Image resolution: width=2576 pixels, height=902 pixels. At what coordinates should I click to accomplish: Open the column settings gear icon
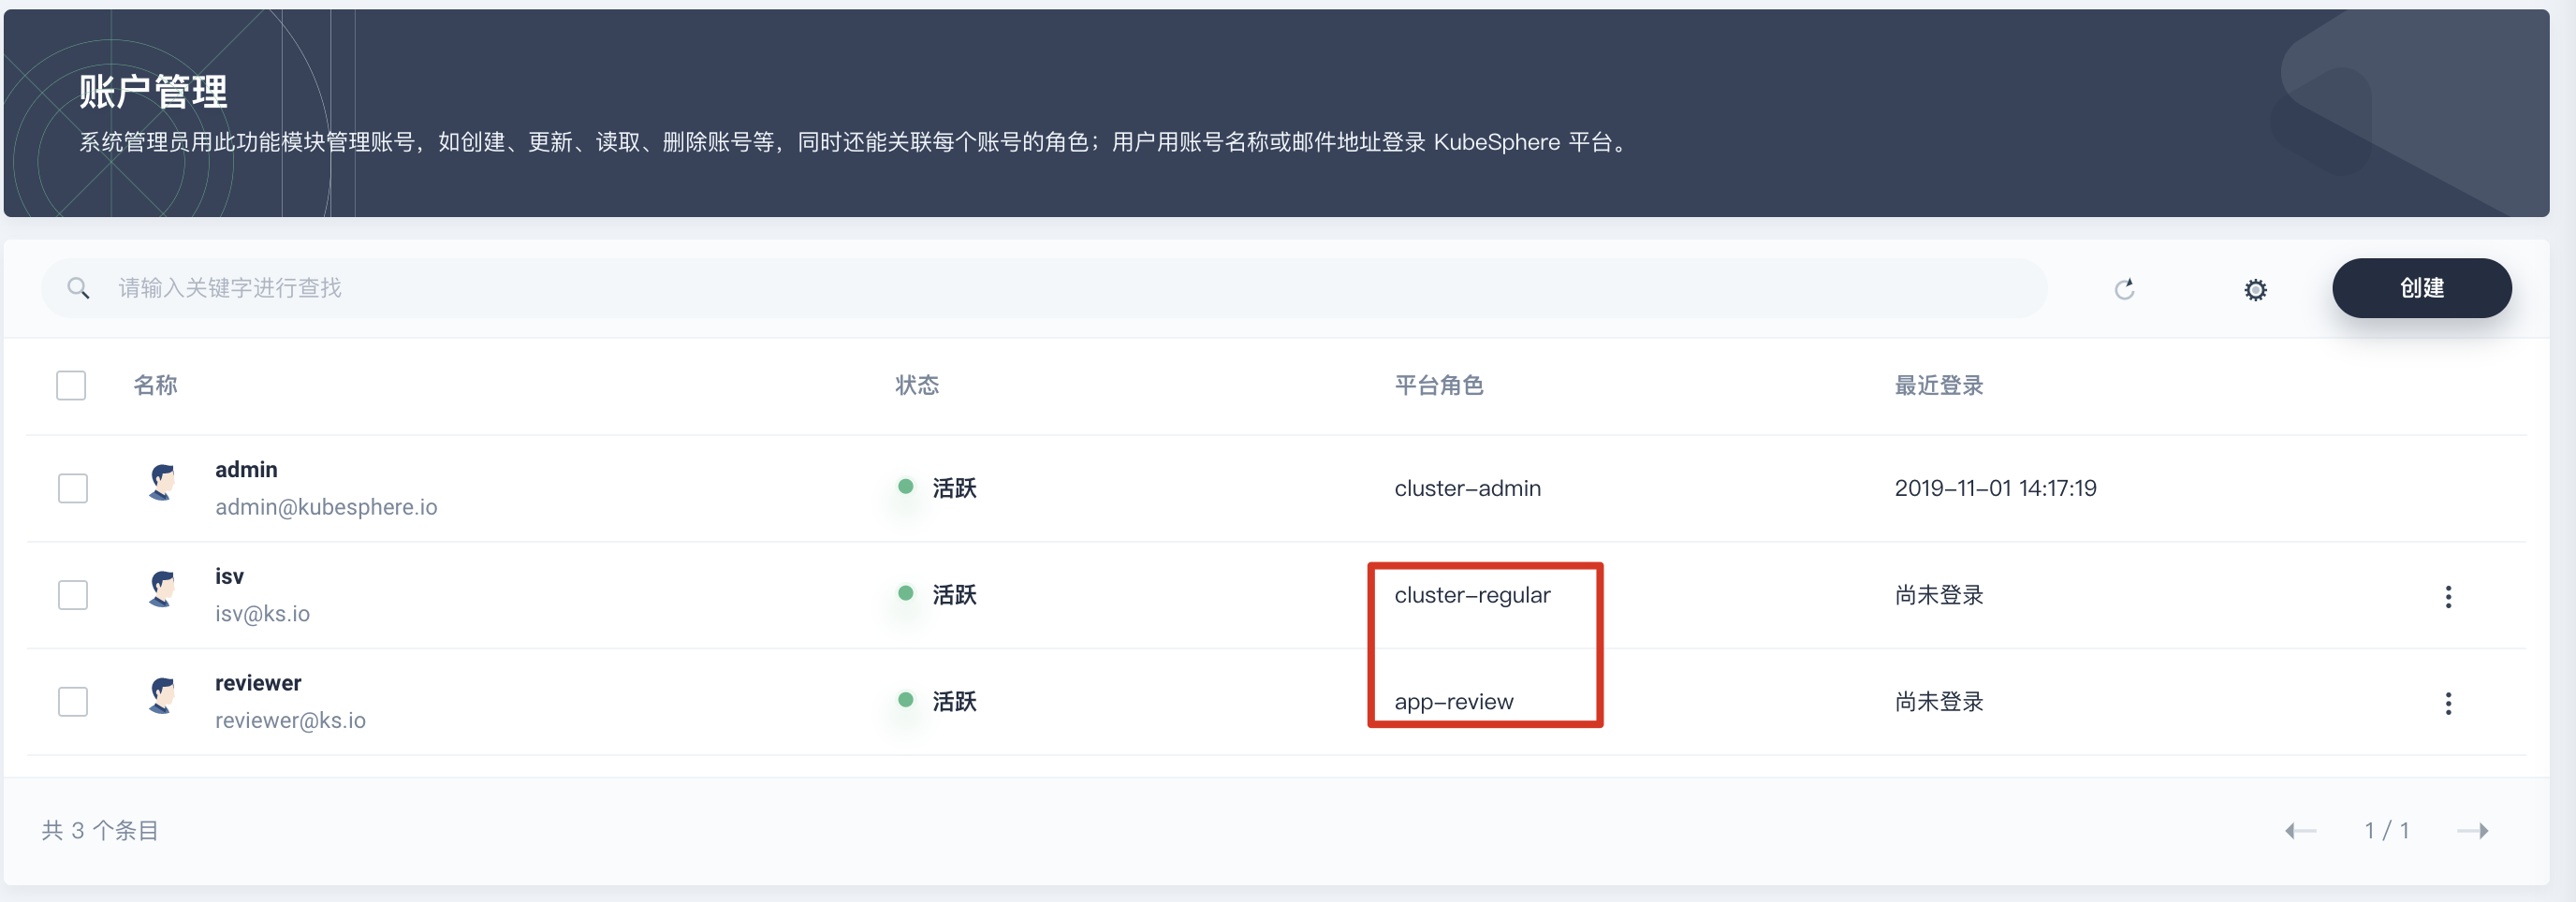2255,290
